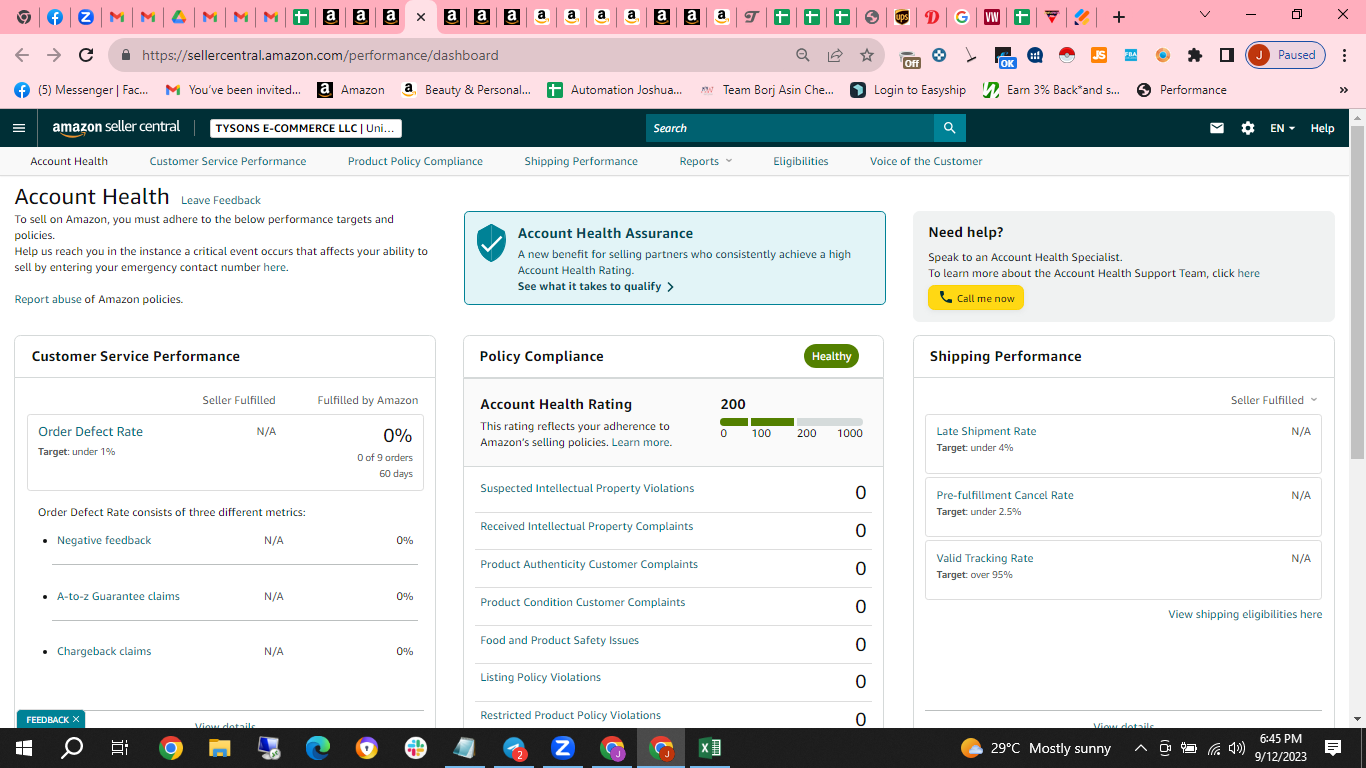
Task: Open the Login to Easyship bookmark
Action: click(x=908, y=90)
